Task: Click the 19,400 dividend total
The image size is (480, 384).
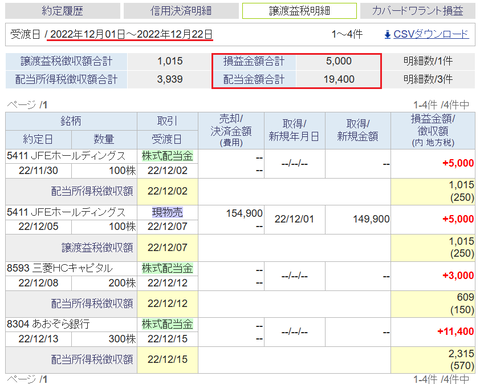Action: [339, 79]
